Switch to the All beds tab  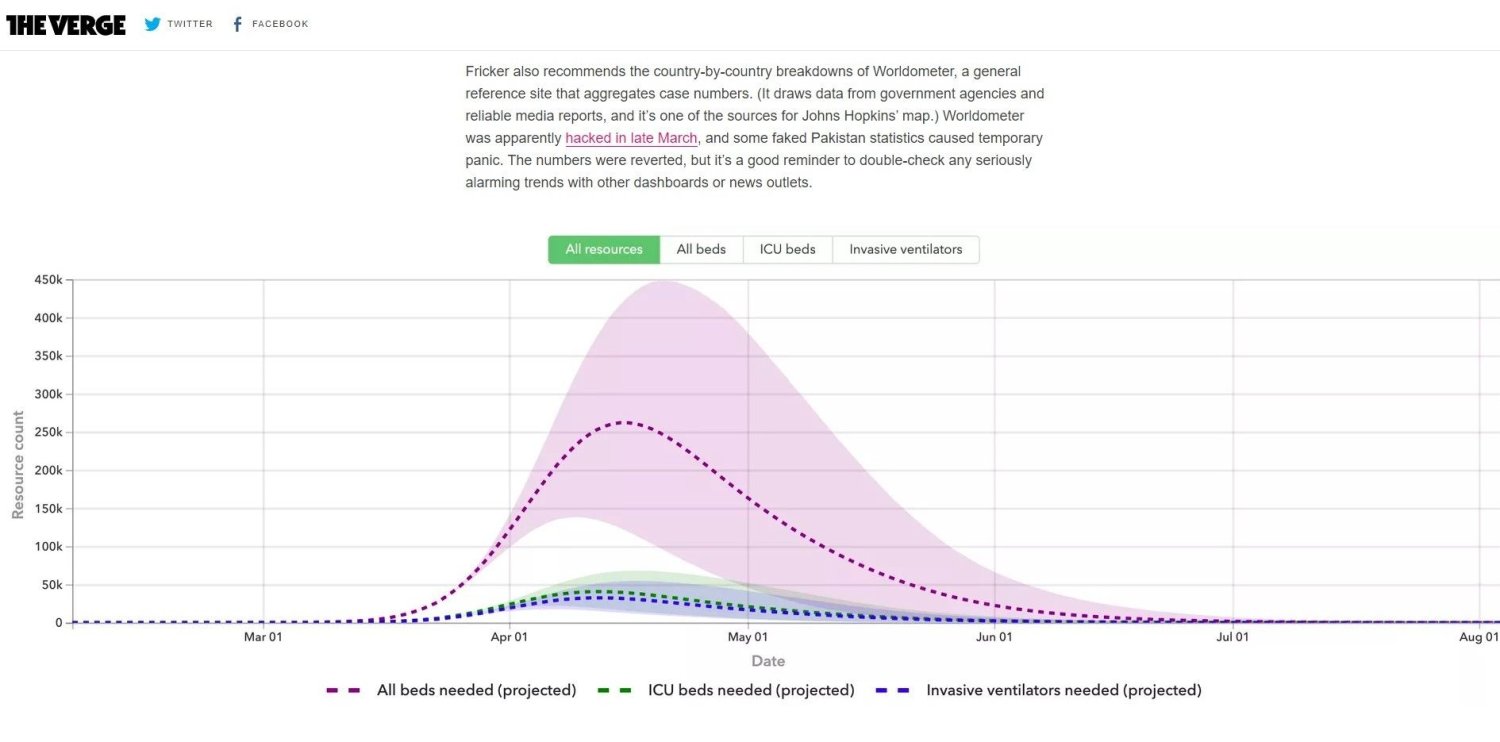click(701, 249)
